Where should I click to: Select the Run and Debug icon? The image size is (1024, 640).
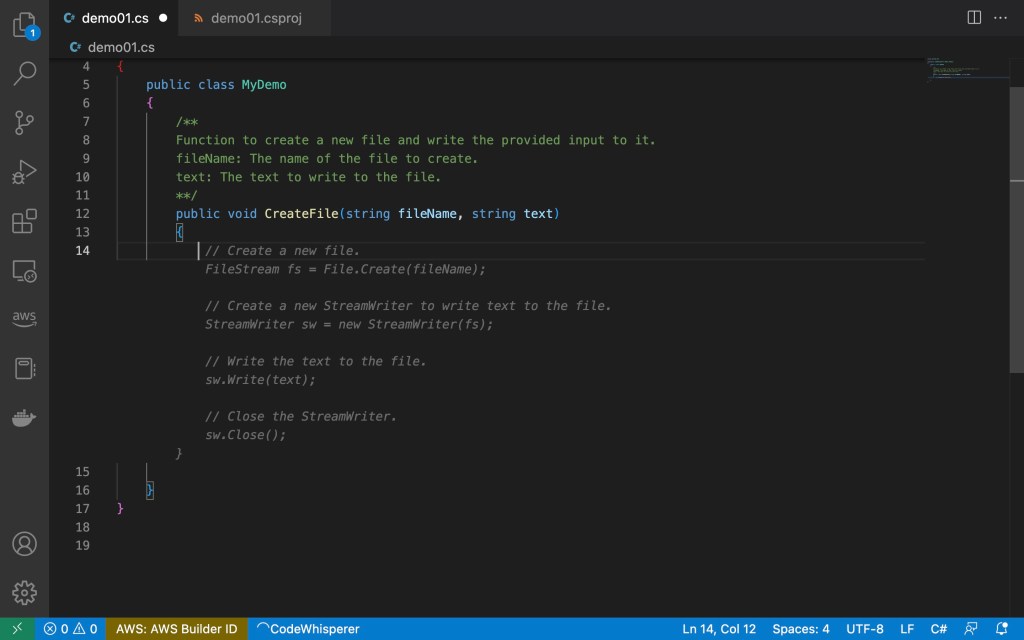(24, 172)
